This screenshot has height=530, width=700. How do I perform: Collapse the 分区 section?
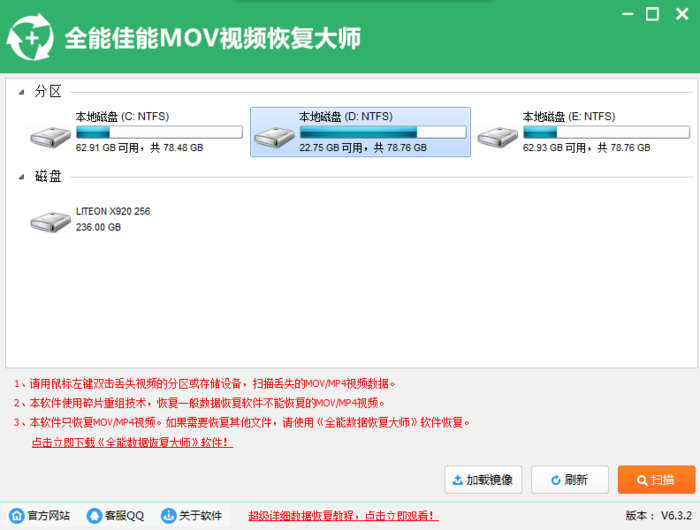point(21,92)
